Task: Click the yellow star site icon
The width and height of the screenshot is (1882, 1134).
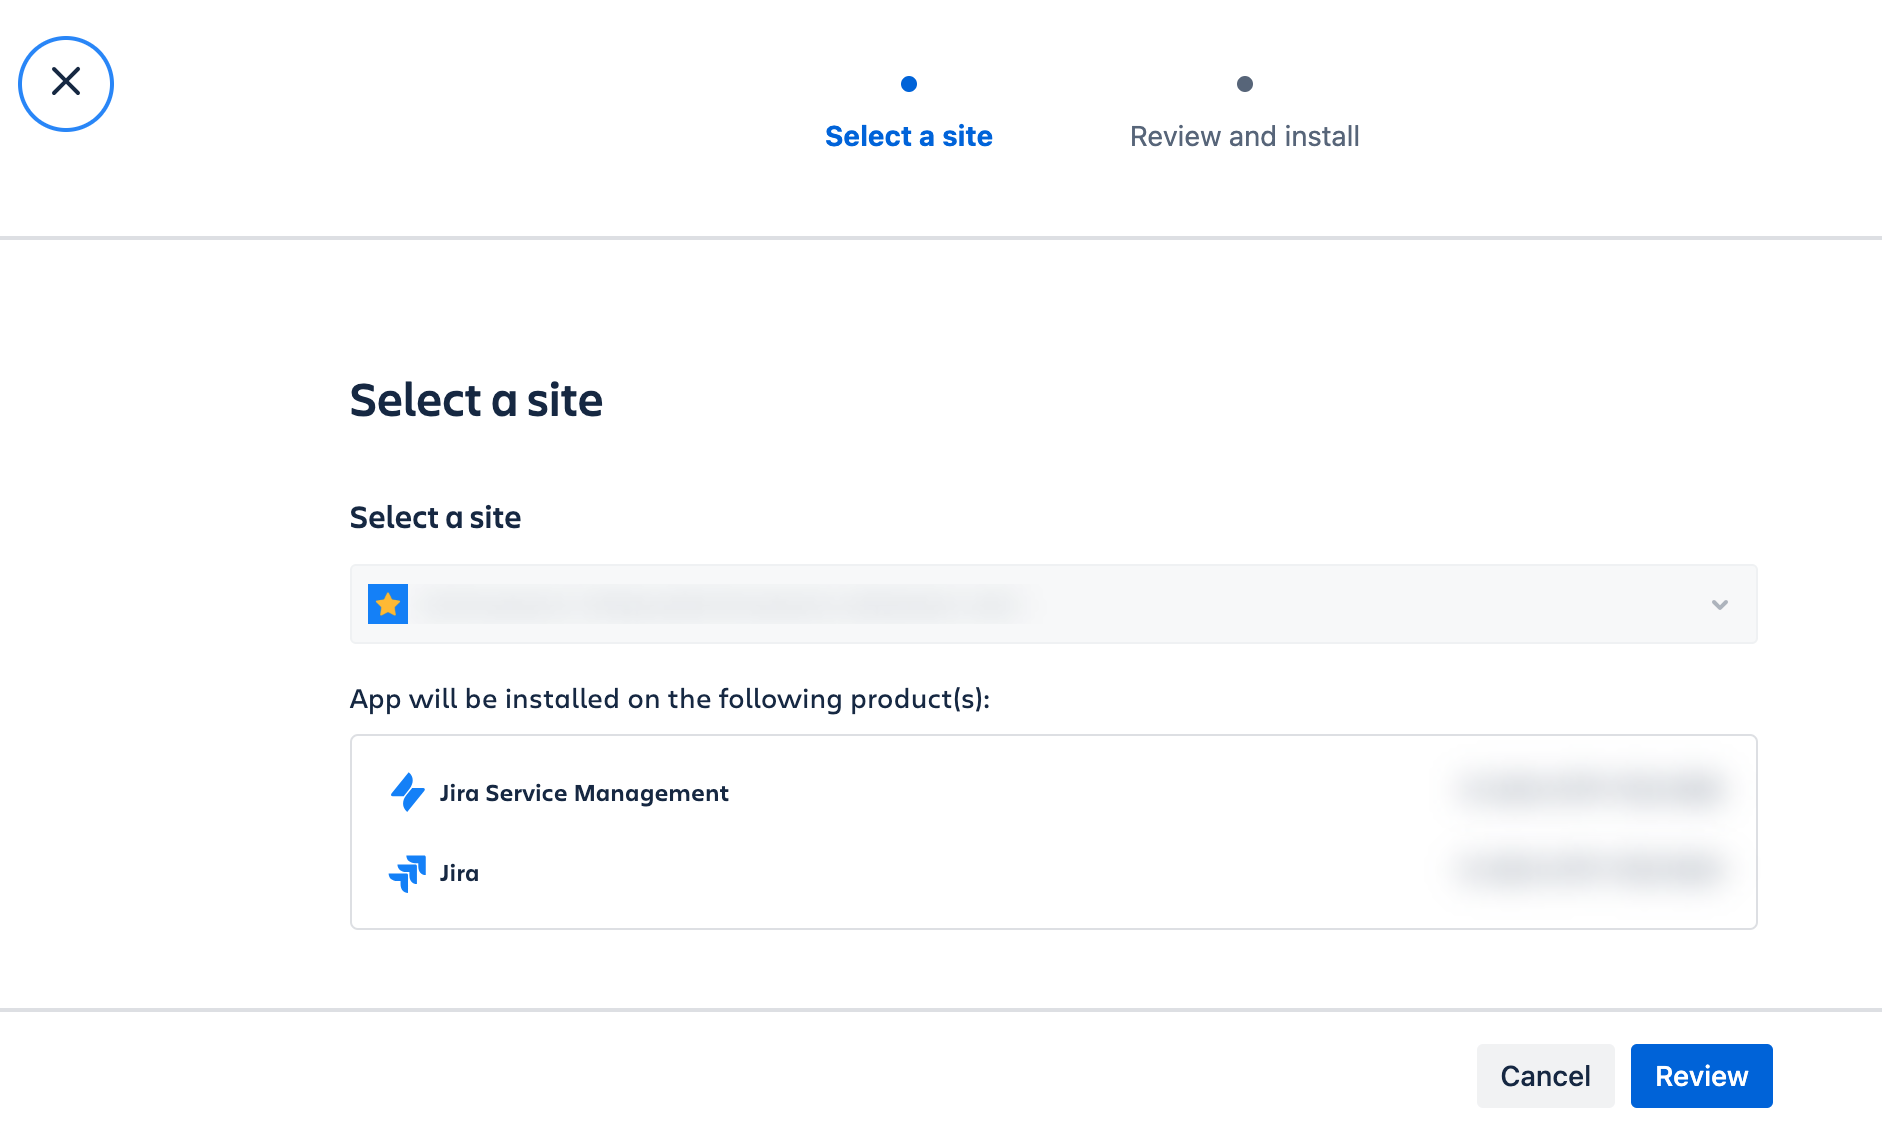Action: (x=388, y=604)
